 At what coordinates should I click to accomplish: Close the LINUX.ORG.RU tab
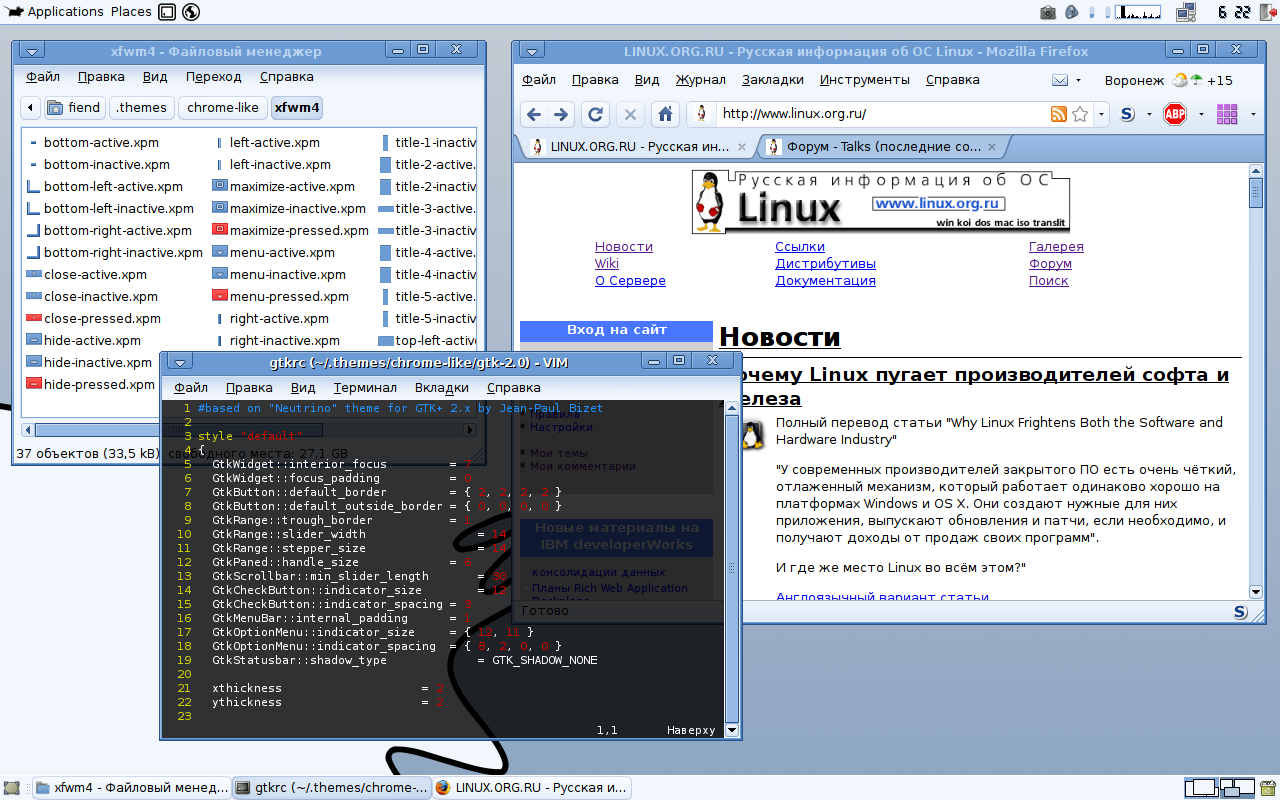pyautogui.click(x=741, y=147)
